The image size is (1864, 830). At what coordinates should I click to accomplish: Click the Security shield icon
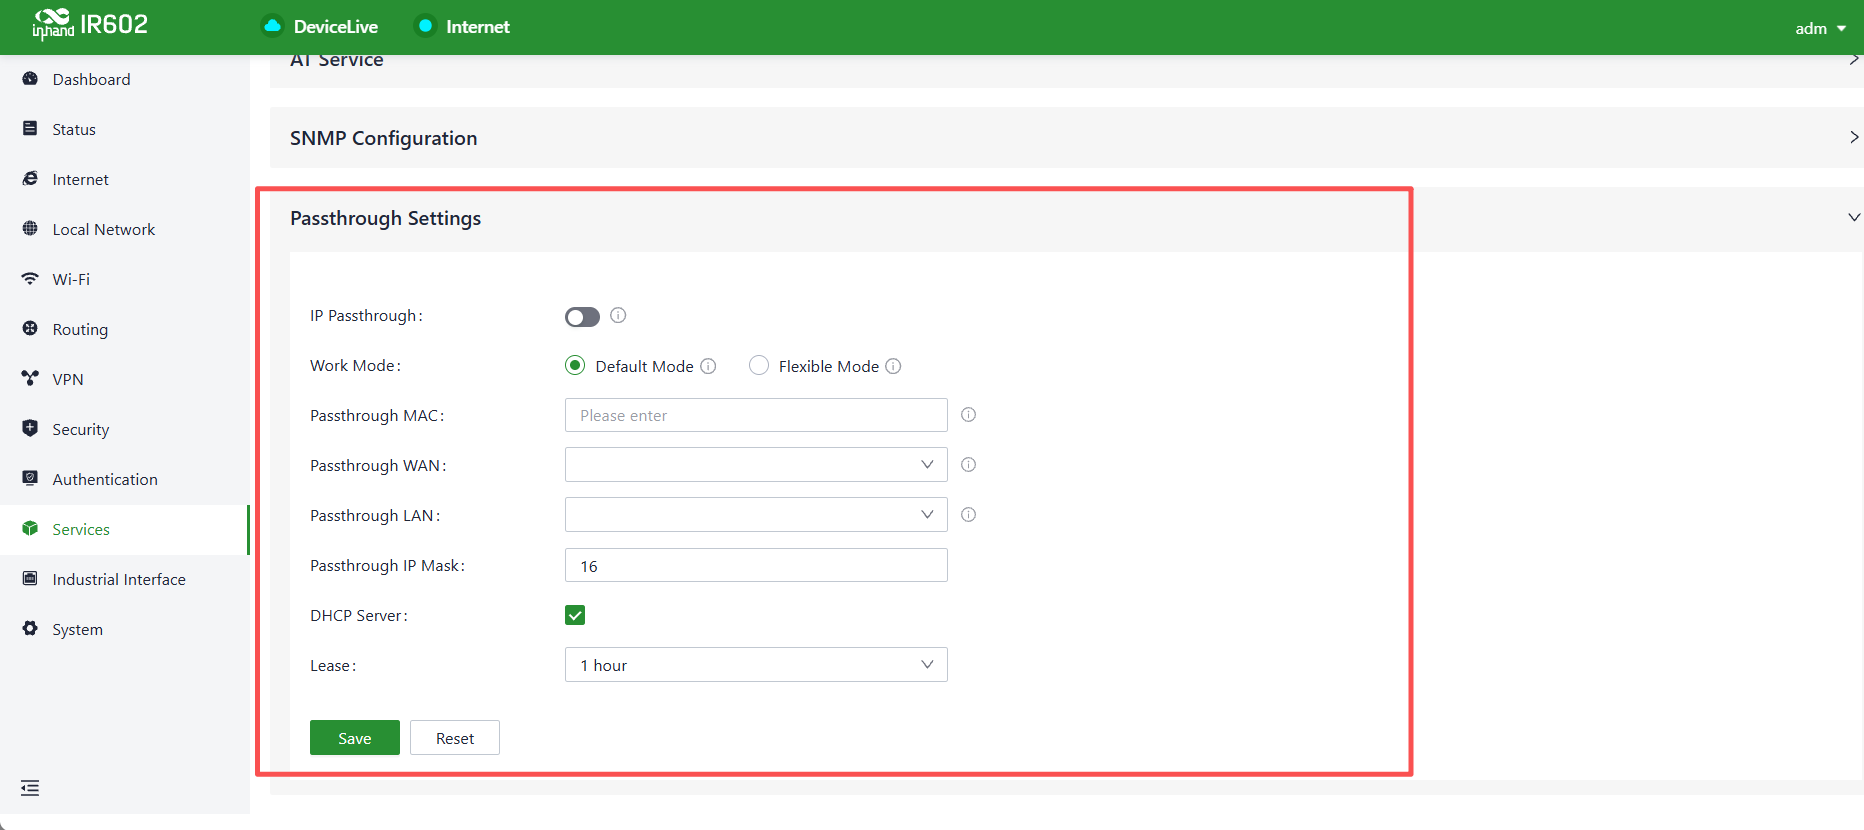click(x=30, y=429)
